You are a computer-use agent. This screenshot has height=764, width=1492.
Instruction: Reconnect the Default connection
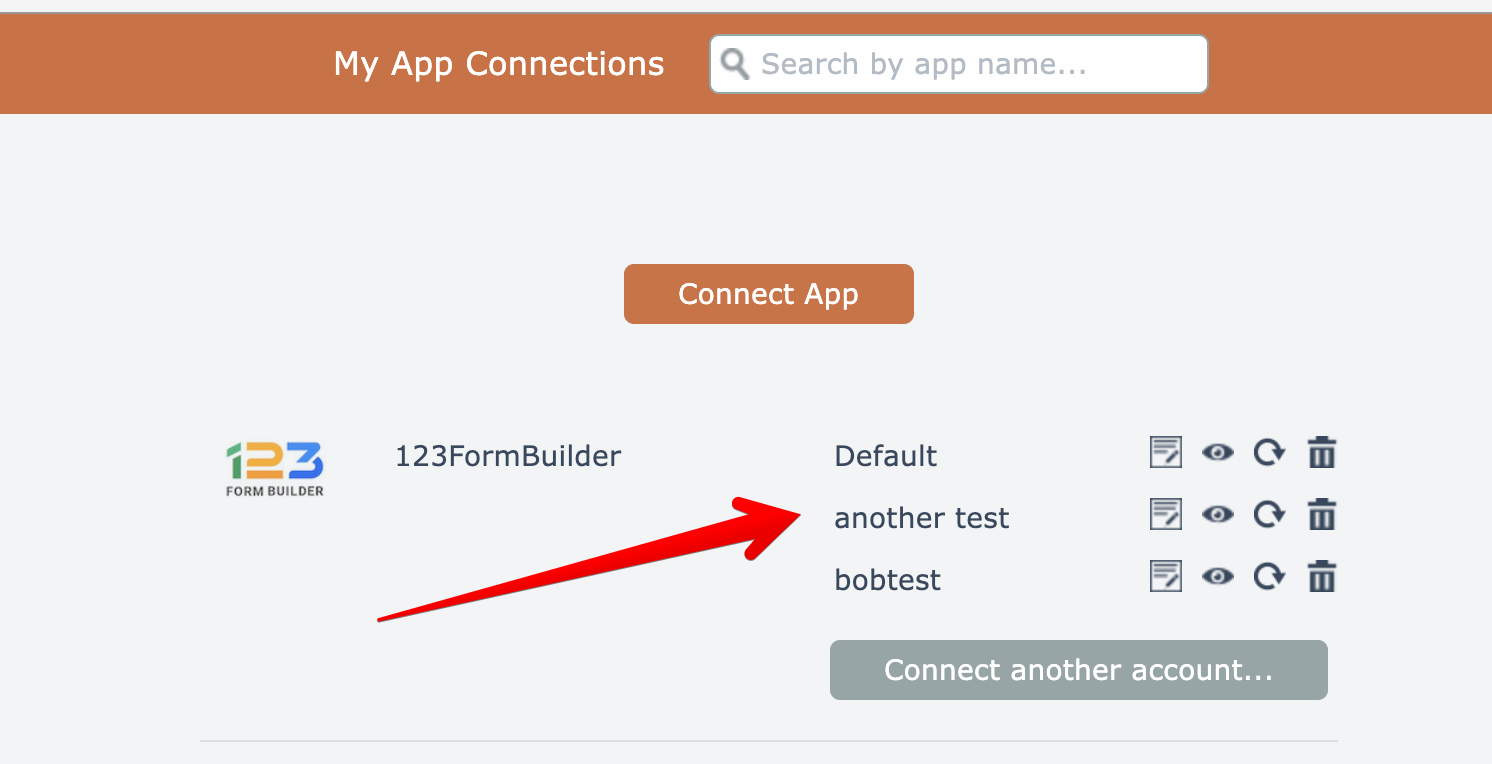click(1269, 453)
